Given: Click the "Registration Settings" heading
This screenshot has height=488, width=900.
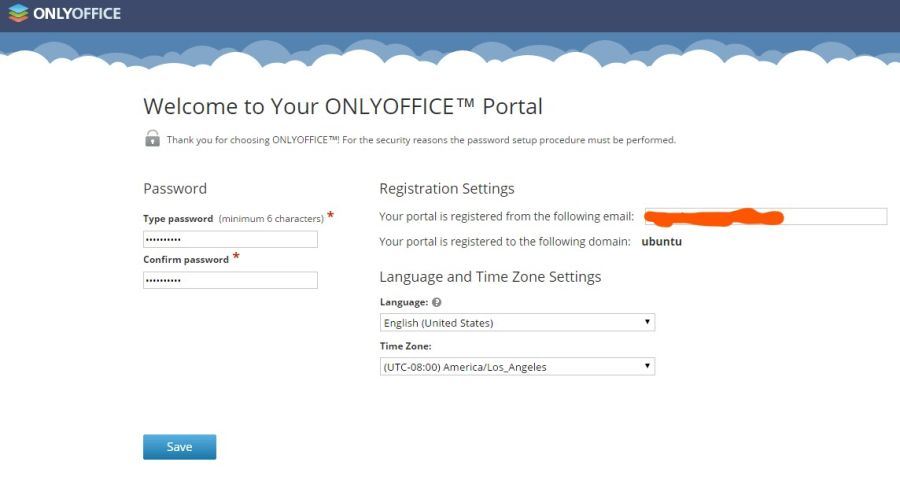Looking at the screenshot, I should pos(447,189).
